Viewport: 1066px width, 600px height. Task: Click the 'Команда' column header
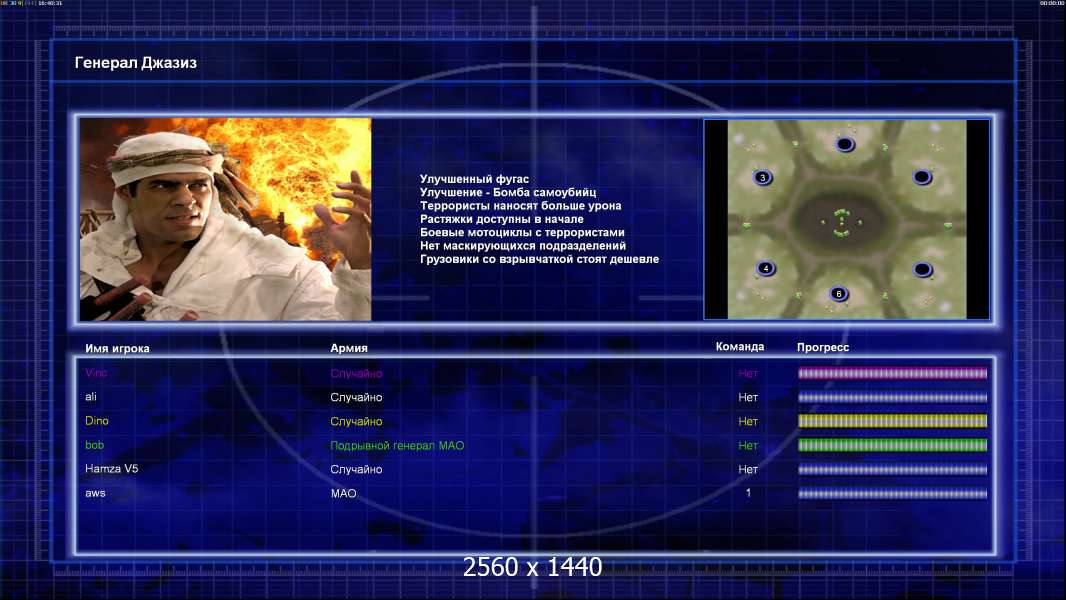click(x=740, y=347)
